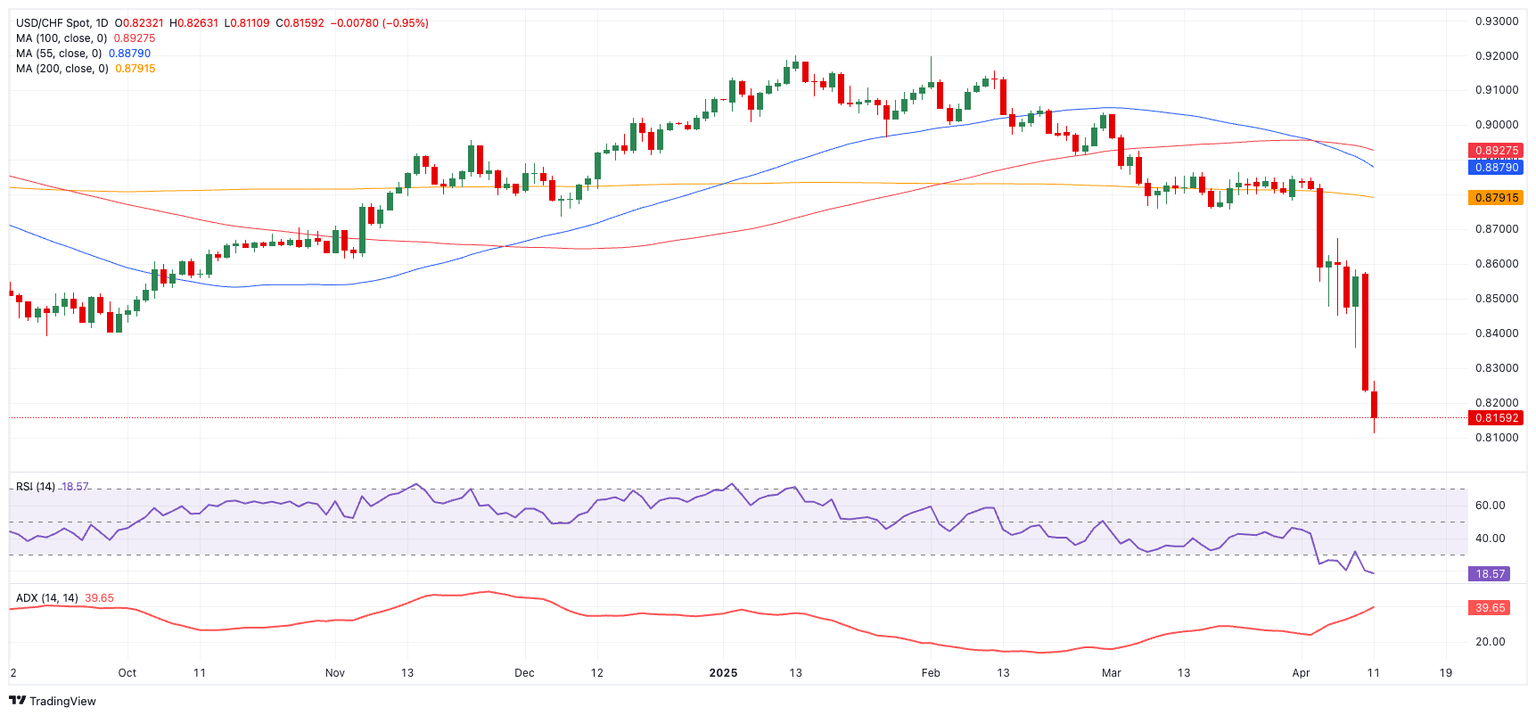Click the 2025 label on time axis
Screen dimensions: 1536x716
coord(721,673)
